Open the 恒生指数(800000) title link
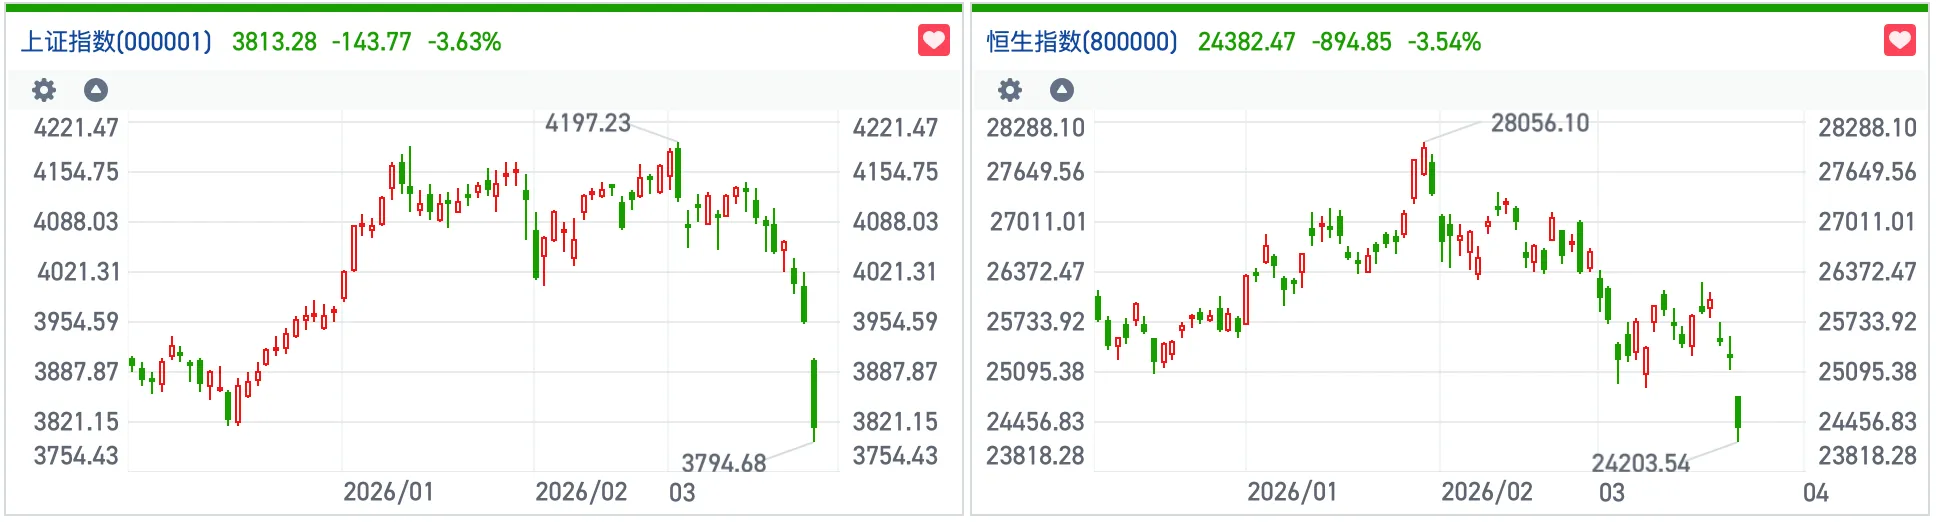 [x=1082, y=42]
